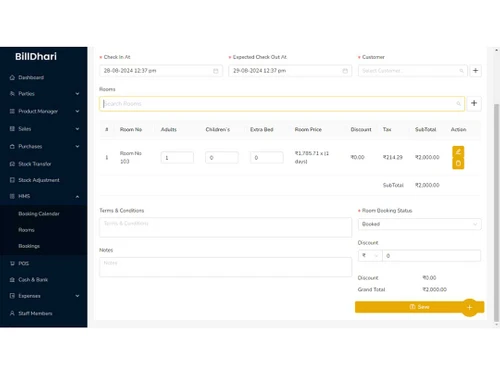Expand the Sales menu chevron
Viewport: 500px width, 375px height.
click(77, 129)
